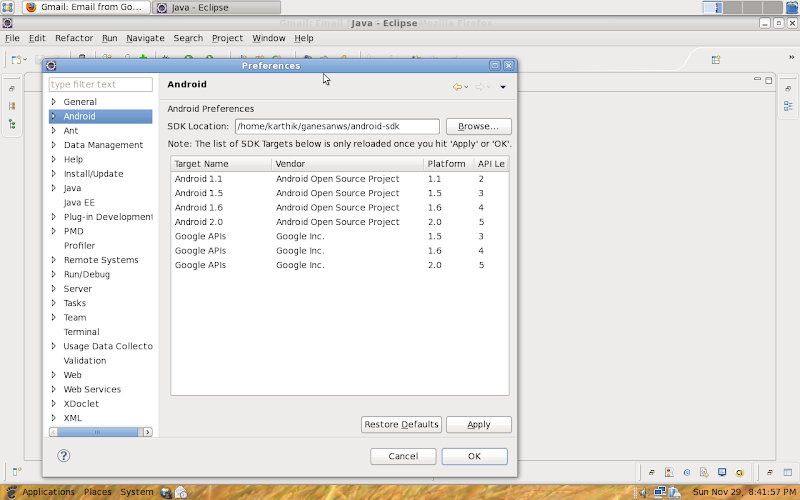800x500 pixels.
Task: Click the Restore Defaults button
Action: coord(402,424)
